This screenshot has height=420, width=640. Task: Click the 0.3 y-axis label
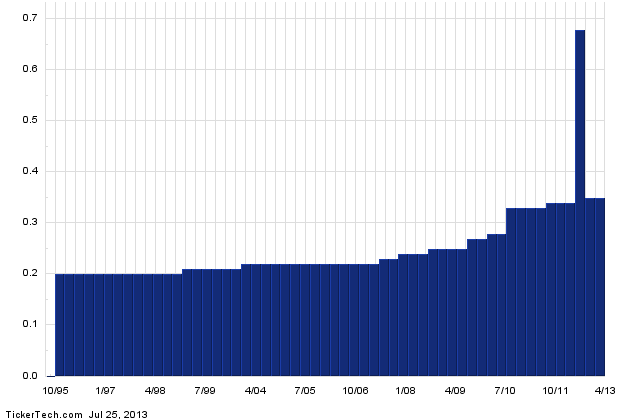tap(30, 222)
